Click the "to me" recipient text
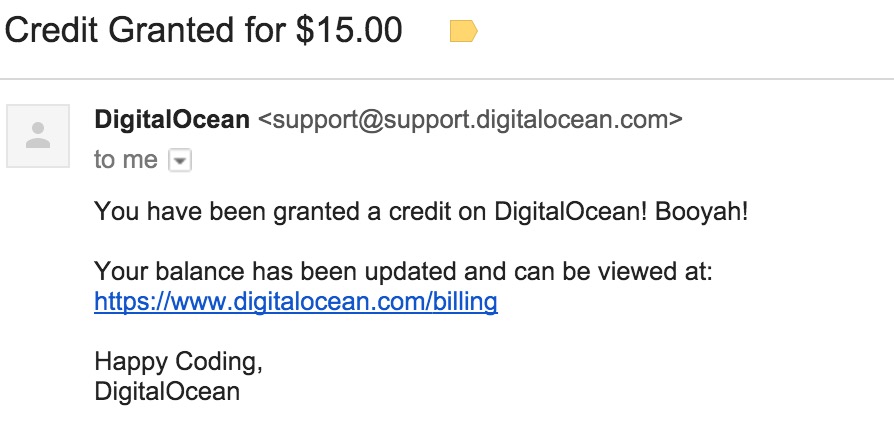The height and width of the screenshot is (442, 894). tap(126, 160)
